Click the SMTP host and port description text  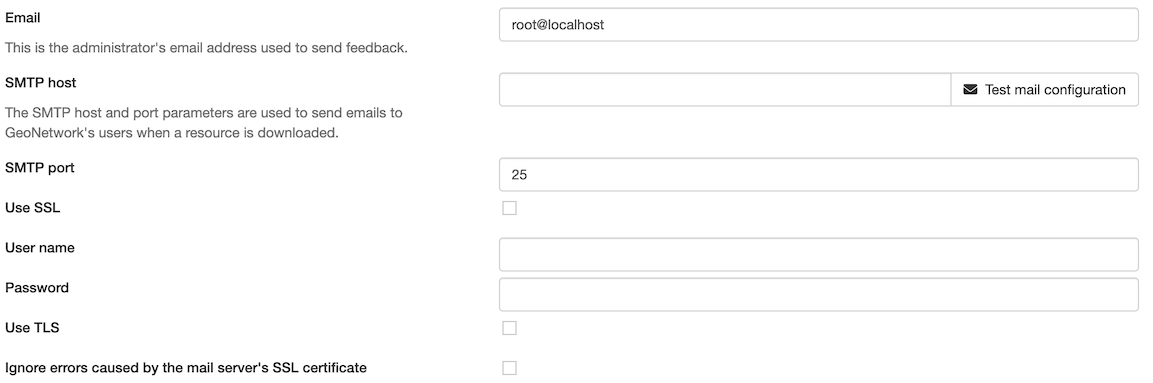tap(204, 124)
